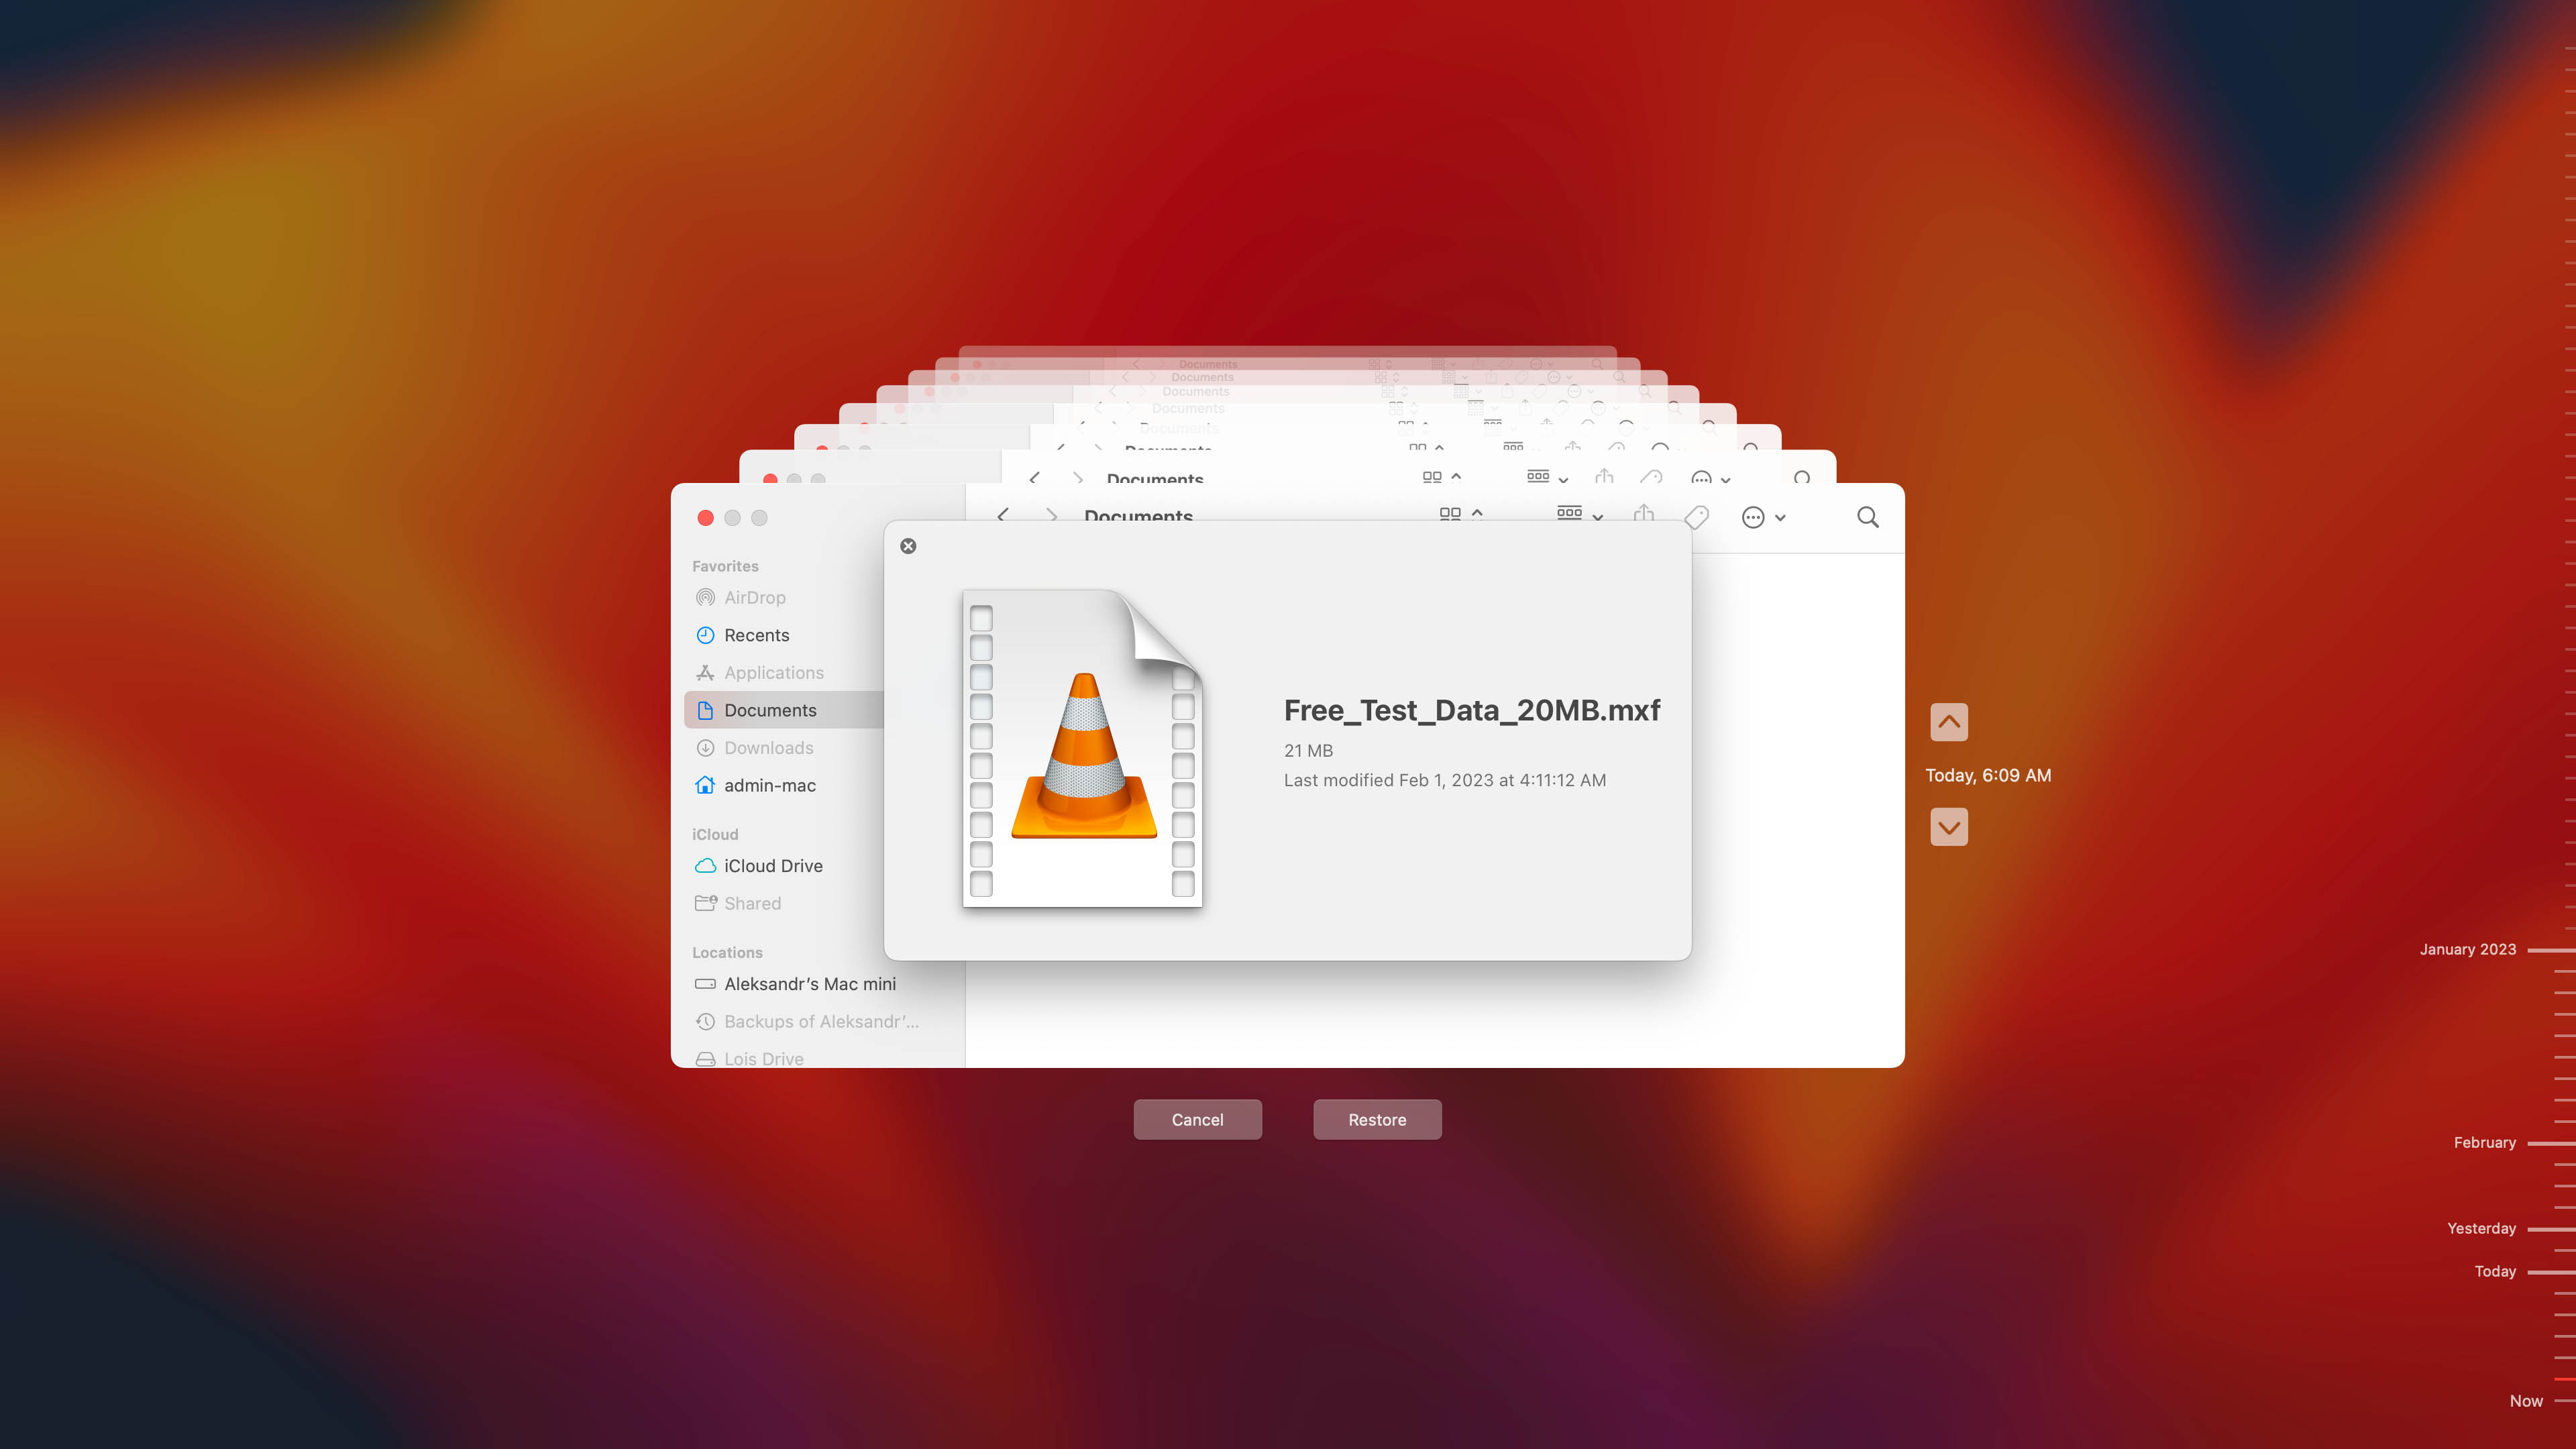The width and height of the screenshot is (2576, 1449).
Task: Scroll down using the timeline down arrow
Action: coord(1948,826)
